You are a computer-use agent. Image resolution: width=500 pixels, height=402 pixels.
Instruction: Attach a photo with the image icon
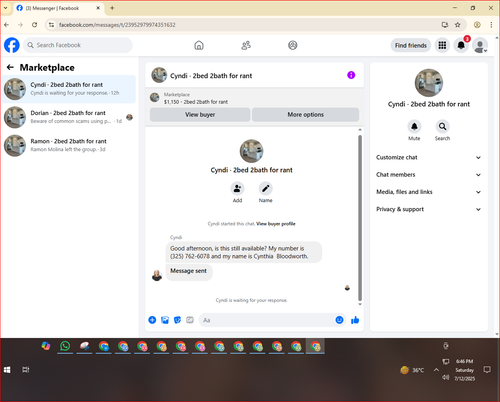click(x=165, y=320)
